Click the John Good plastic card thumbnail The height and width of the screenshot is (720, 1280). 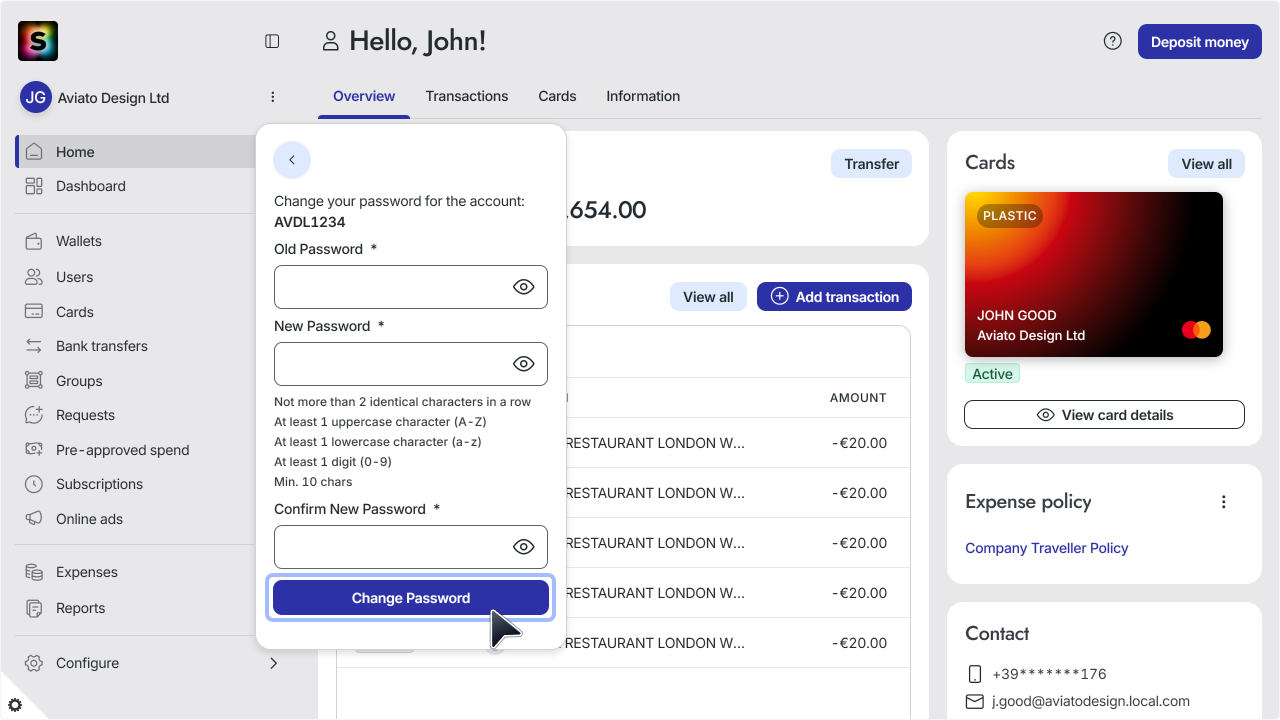(x=1094, y=274)
